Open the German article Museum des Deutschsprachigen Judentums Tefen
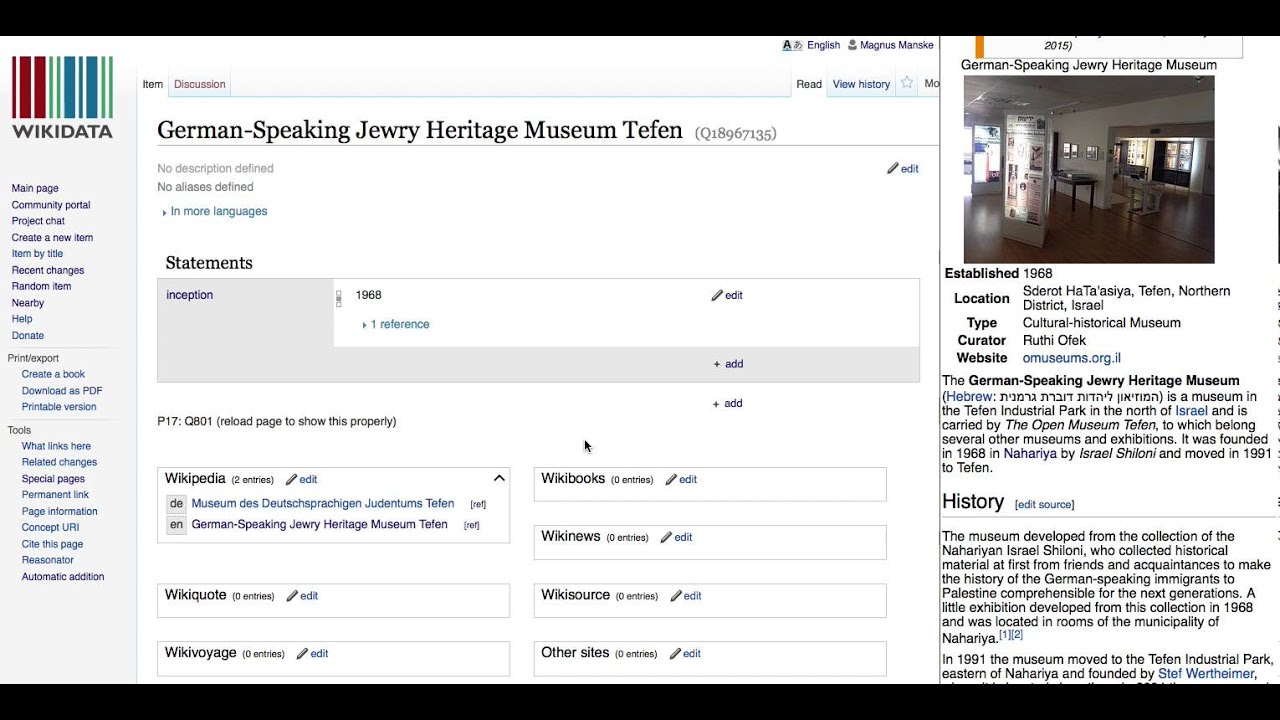Image resolution: width=1280 pixels, height=720 pixels. pyautogui.click(x=323, y=504)
